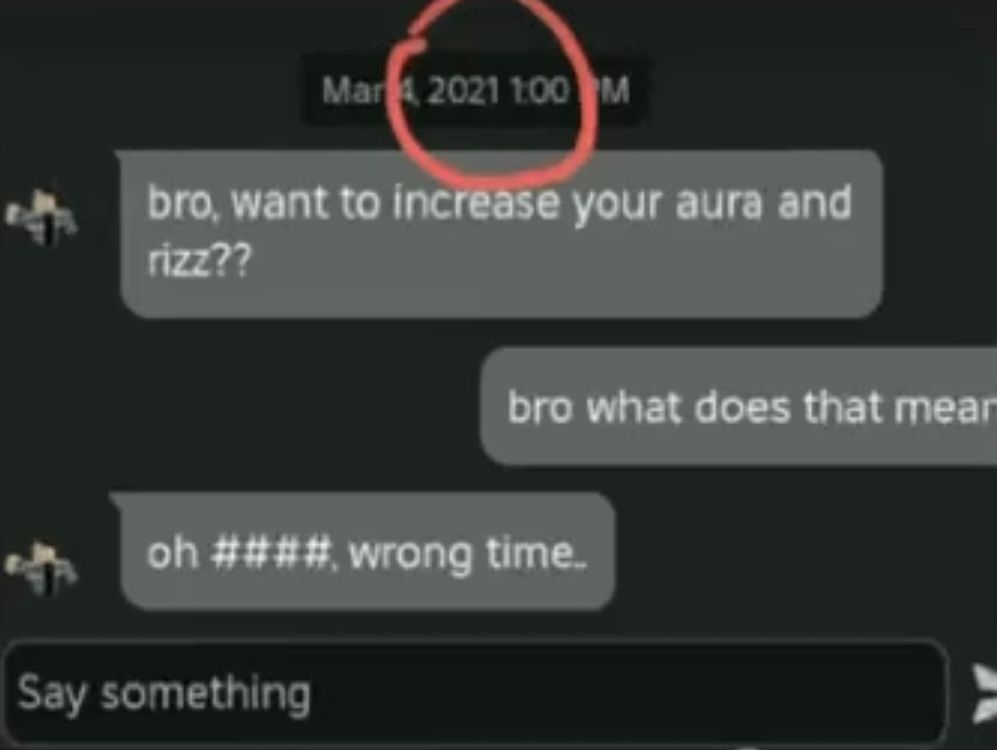997x750 pixels.
Task: Click the year '2021' in the timestamp
Action: 464,90
